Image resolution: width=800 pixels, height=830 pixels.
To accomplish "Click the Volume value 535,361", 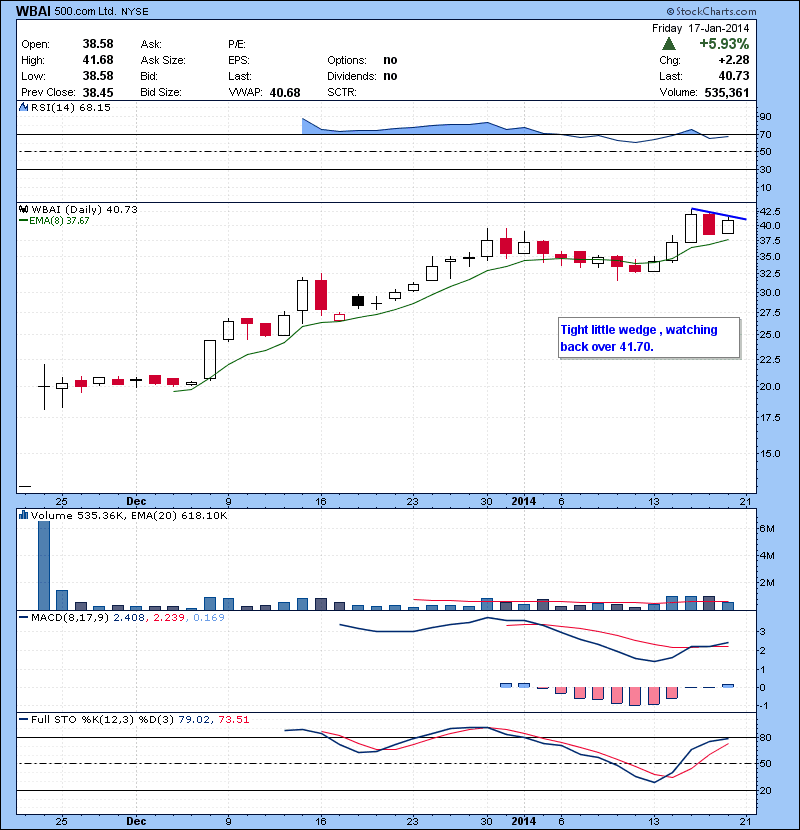I will click(x=726, y=93).
